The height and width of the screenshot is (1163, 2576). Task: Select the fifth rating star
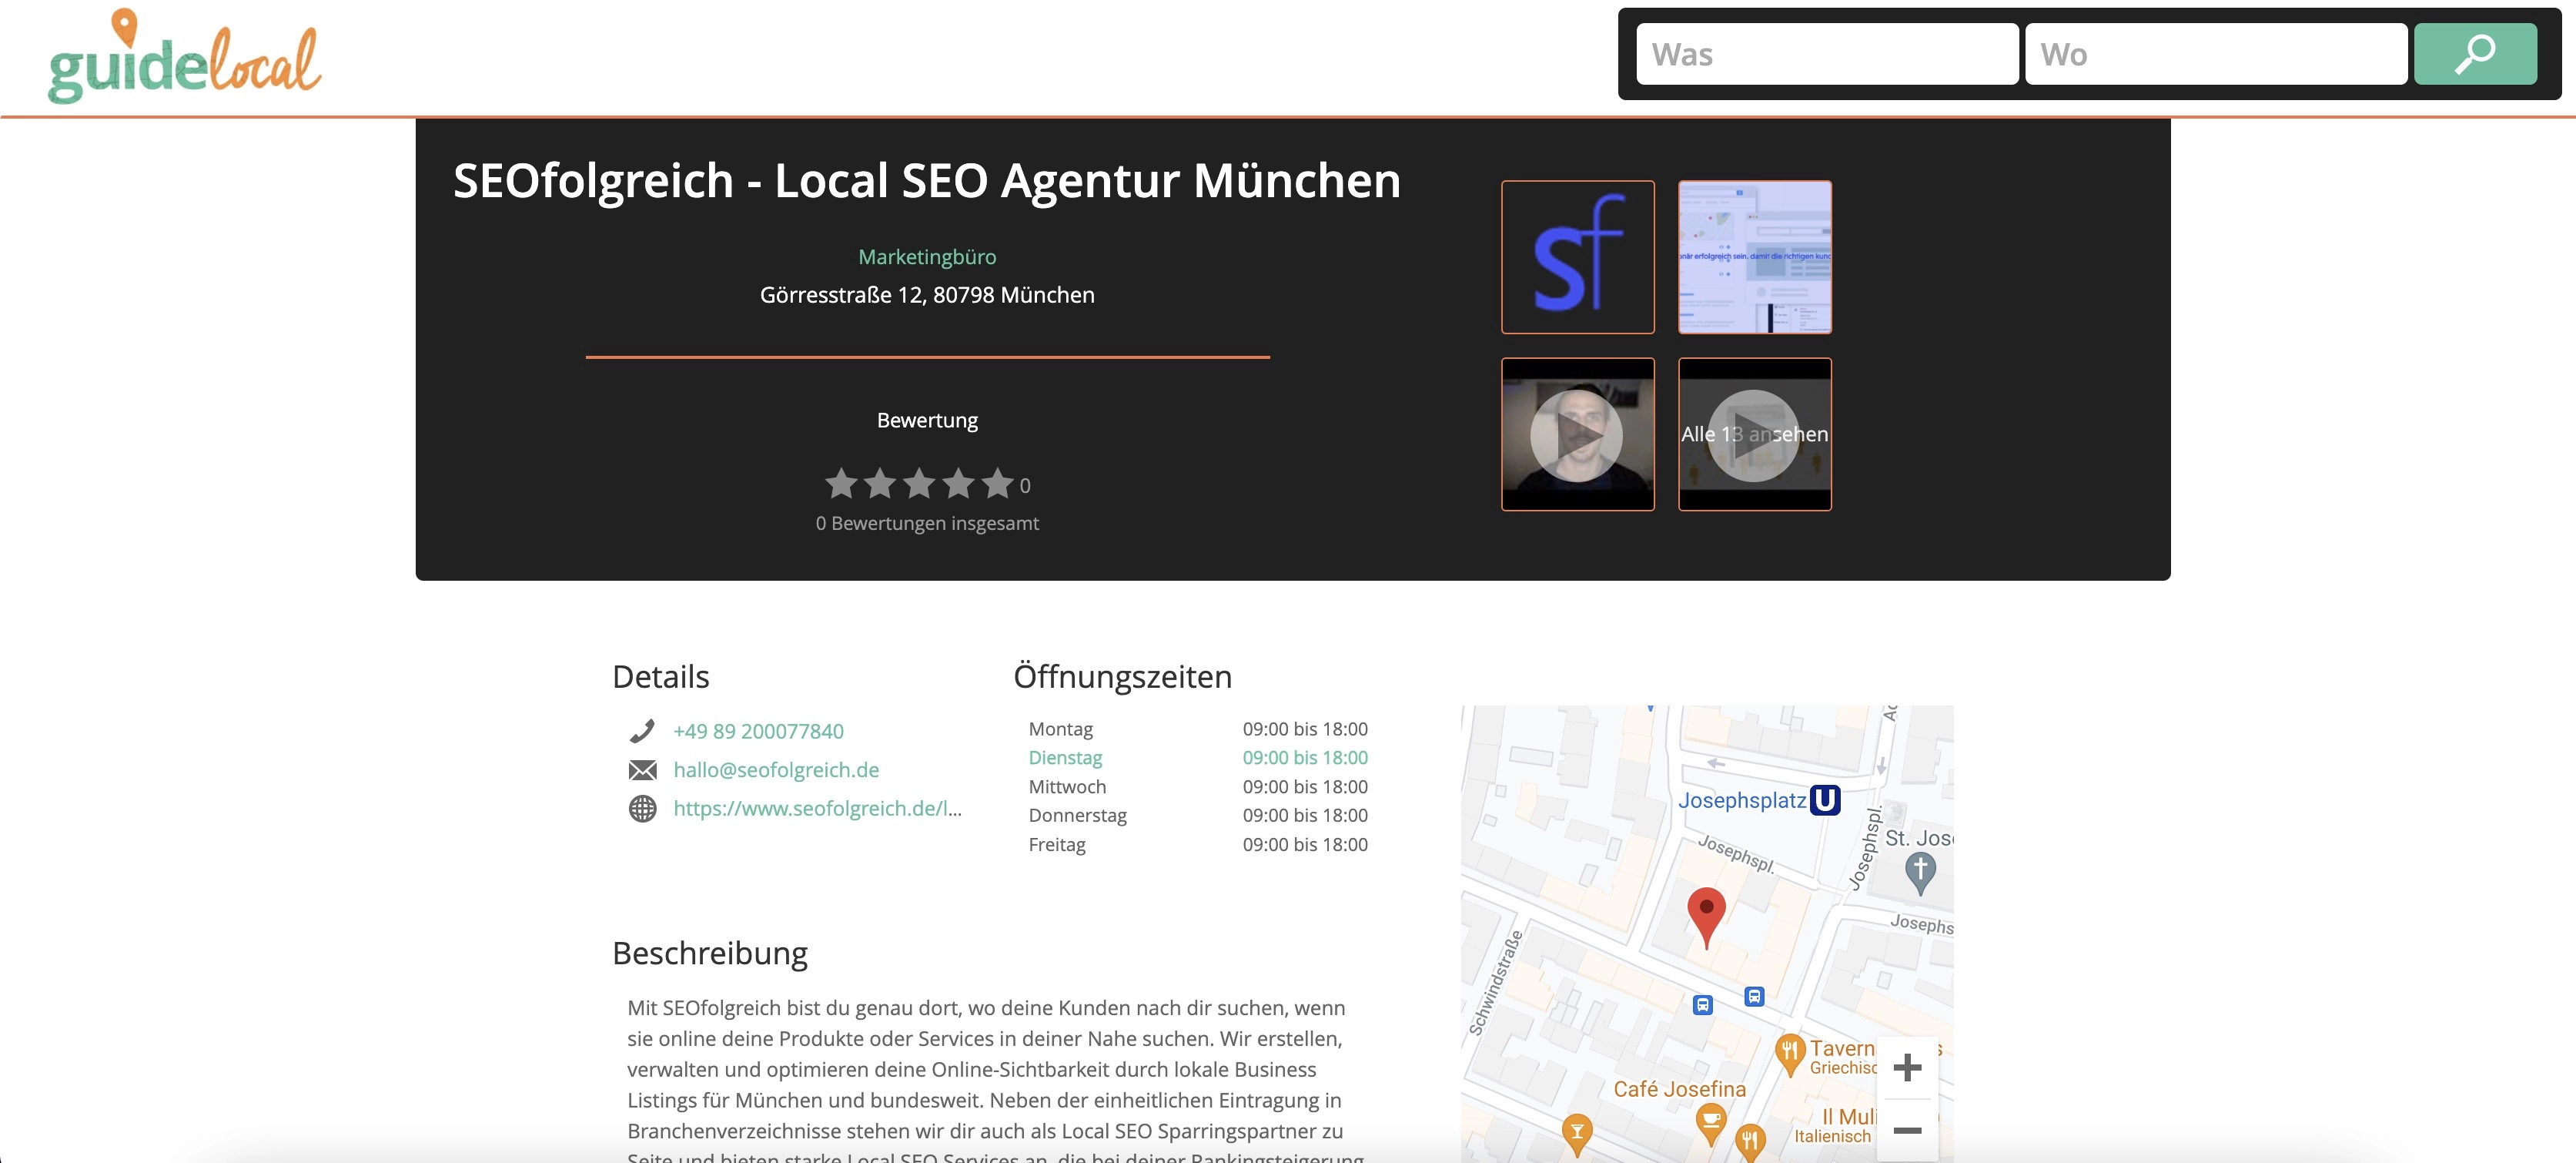coord(997,484)
